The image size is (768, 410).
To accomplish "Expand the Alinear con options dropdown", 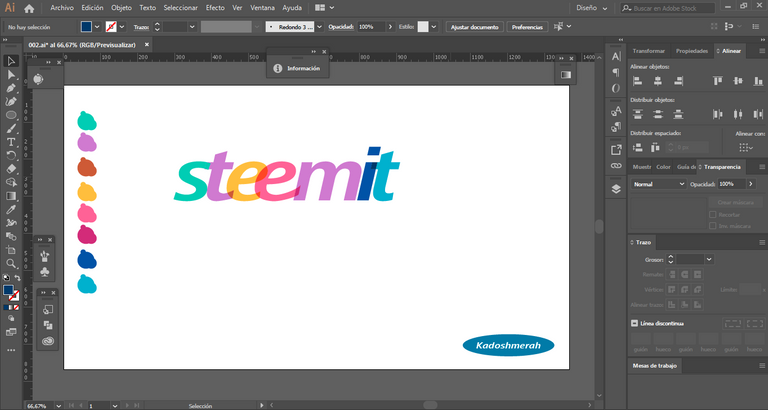I will pyautogui.click(x=746, y=147).
